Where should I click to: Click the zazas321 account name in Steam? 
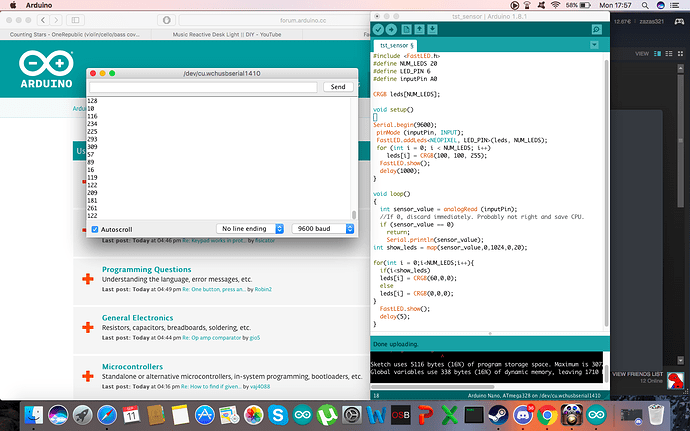coord(651,21)
